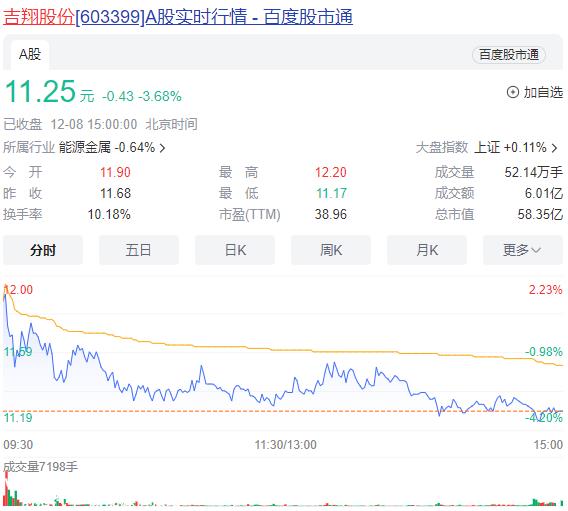
Task: Click the price change -0.43 -3.68%
Action: 142,96
